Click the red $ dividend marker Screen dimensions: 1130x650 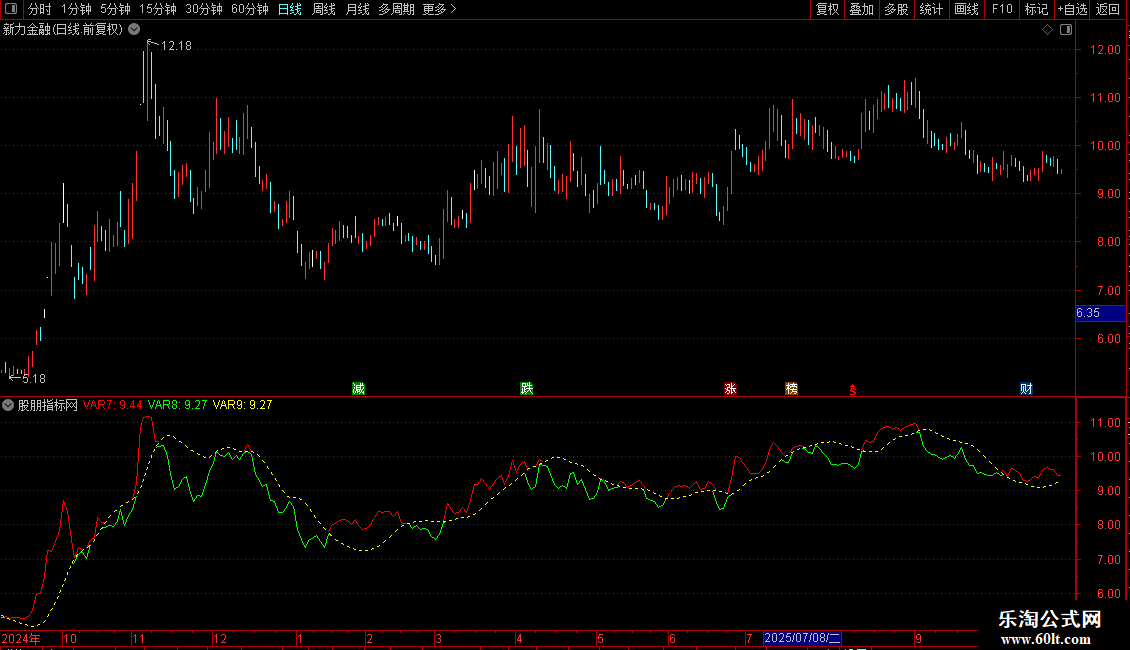pyautogui.click(x=853, y=390)
